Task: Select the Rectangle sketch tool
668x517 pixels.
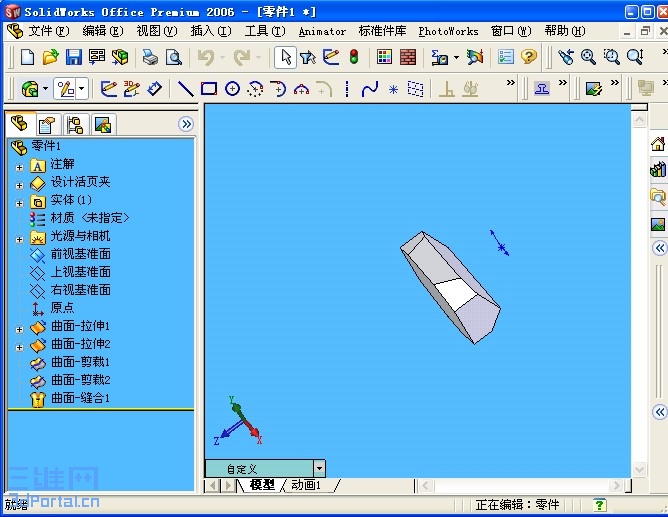Action: coord(209,89)
